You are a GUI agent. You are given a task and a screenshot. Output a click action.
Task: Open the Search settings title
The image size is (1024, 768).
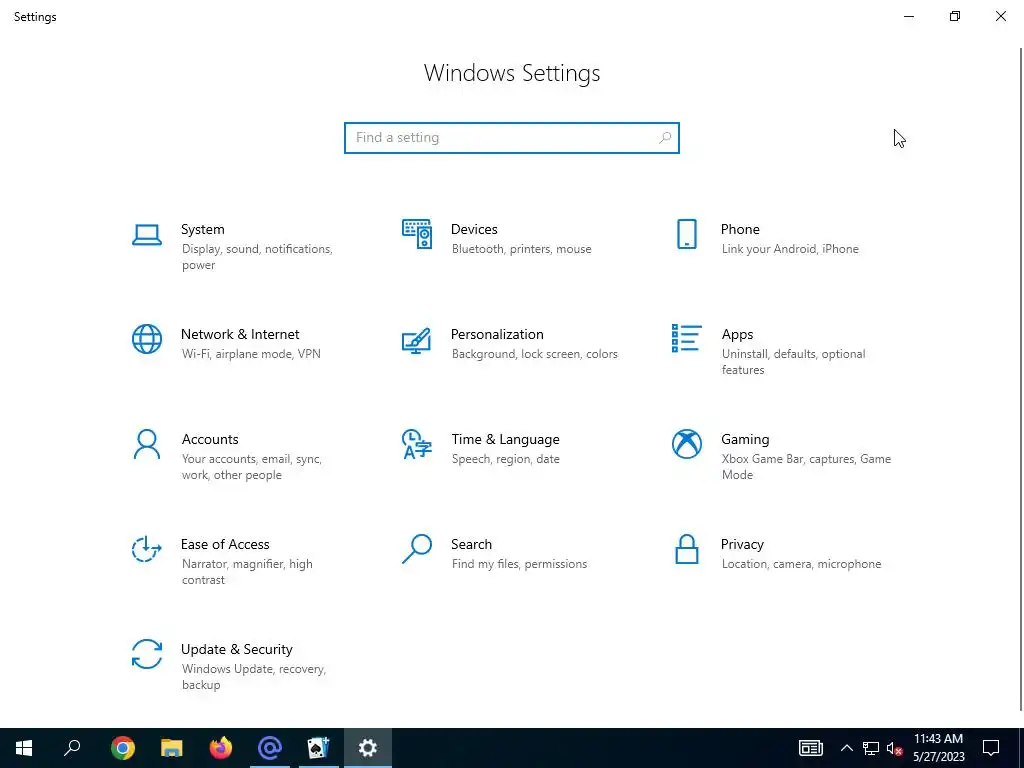[x=471, y=544]
